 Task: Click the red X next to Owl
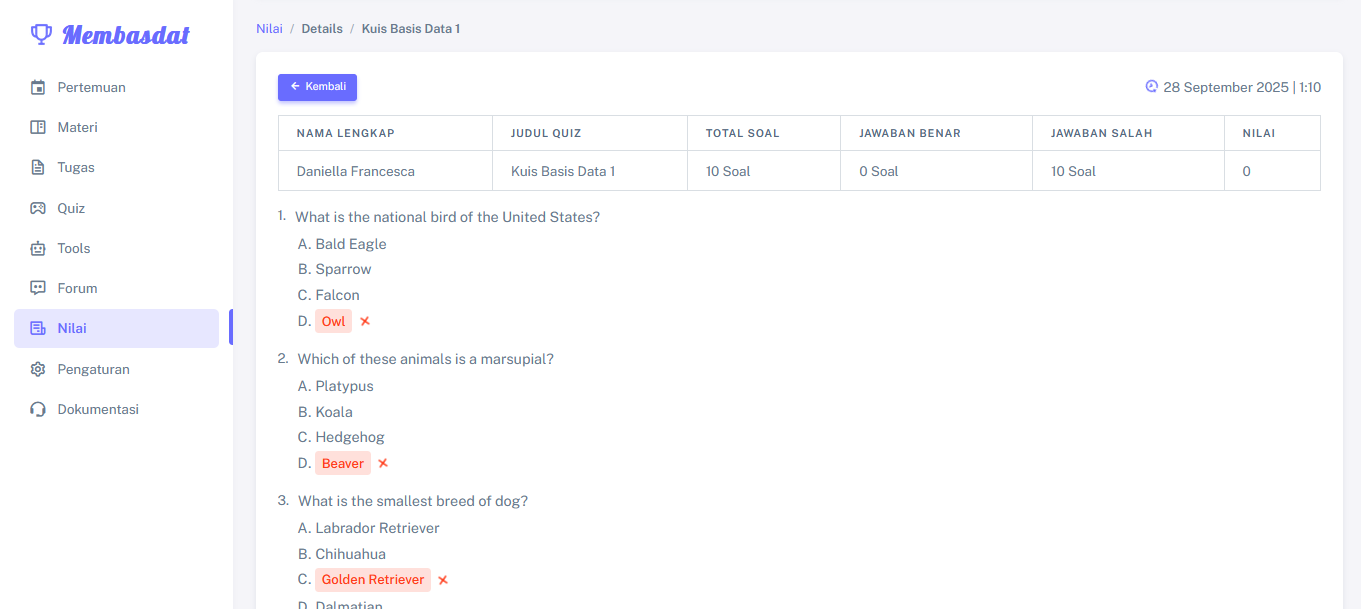[x=365, y=321]
